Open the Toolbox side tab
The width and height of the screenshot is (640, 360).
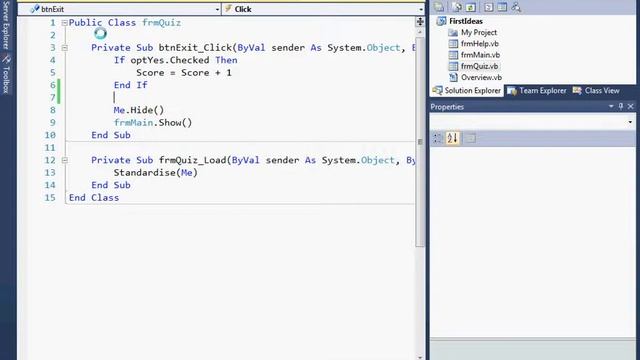pyautogui.click(x=6, y=74)
